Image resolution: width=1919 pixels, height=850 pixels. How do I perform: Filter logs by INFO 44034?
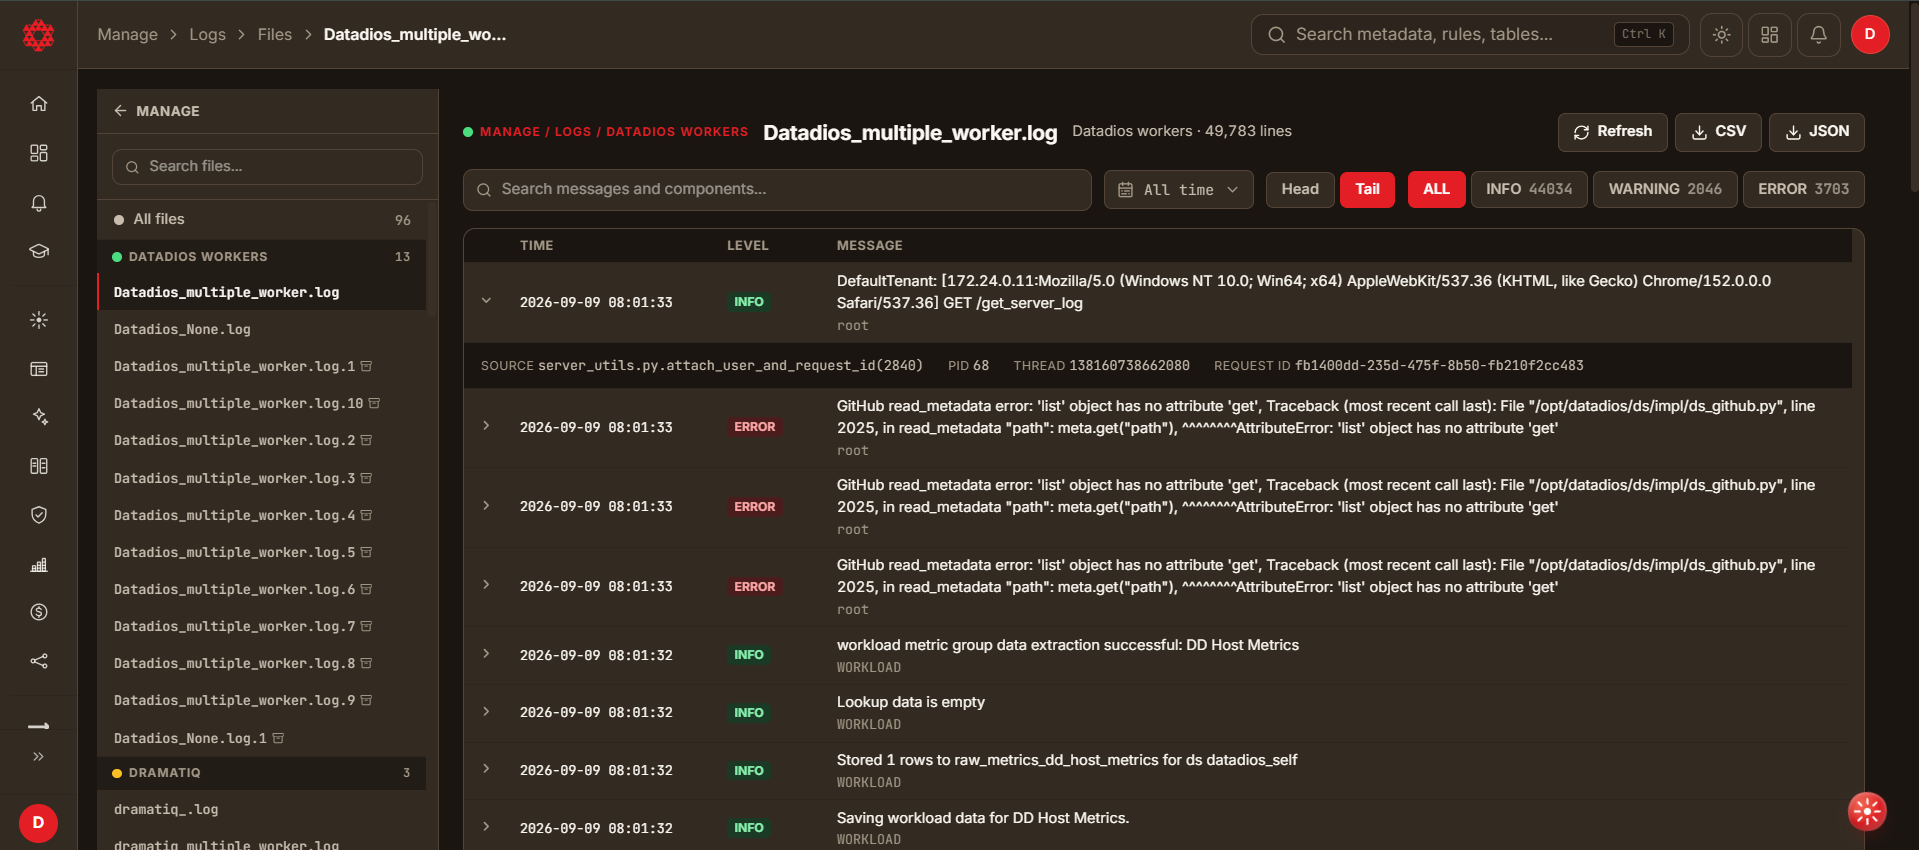pyautogui.click(x=1529, y=189)
